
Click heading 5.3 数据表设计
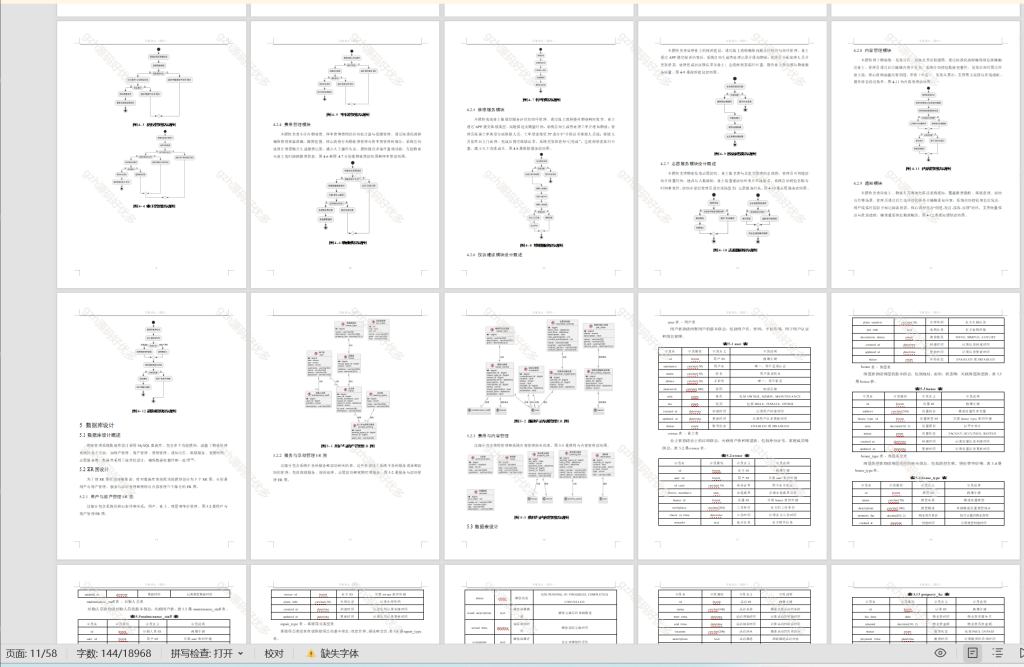click(x=482, y=527)
